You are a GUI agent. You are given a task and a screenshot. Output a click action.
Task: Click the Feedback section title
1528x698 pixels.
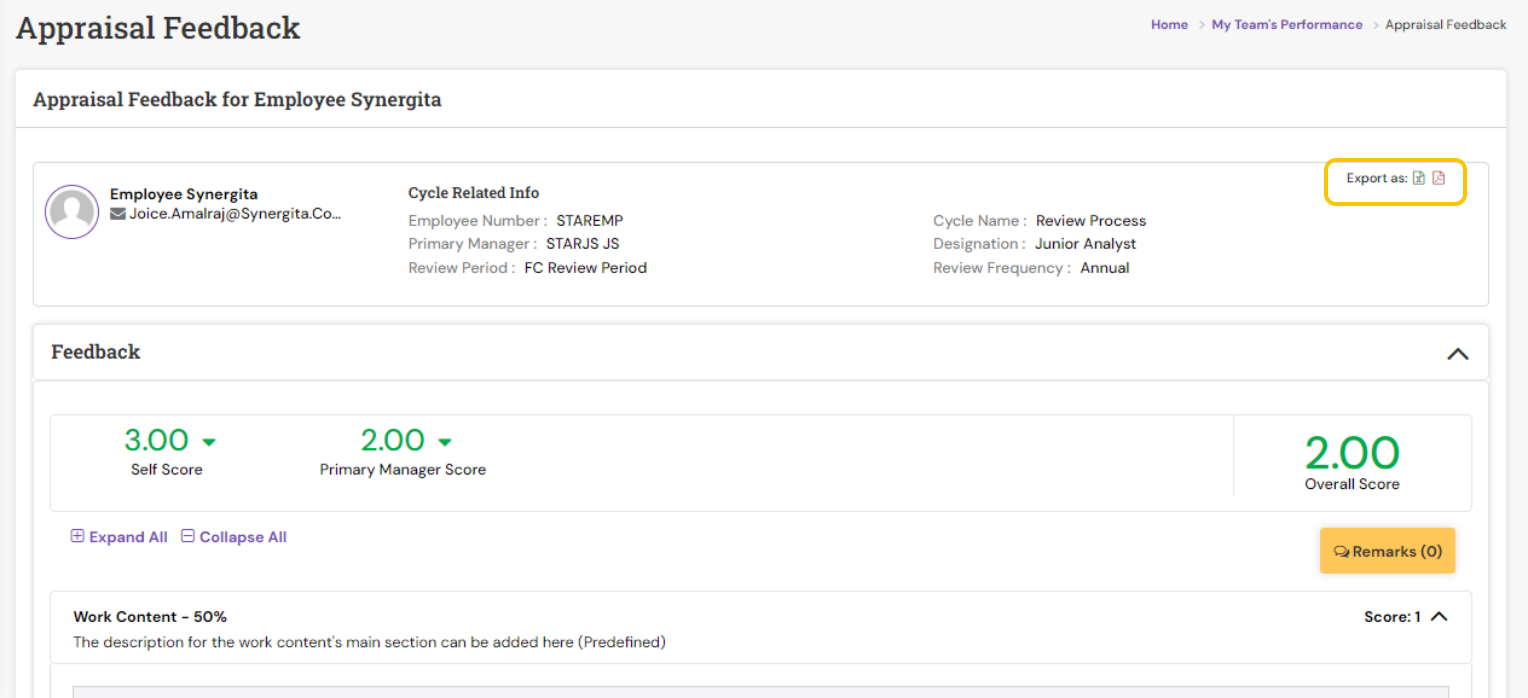click(96, 352)
